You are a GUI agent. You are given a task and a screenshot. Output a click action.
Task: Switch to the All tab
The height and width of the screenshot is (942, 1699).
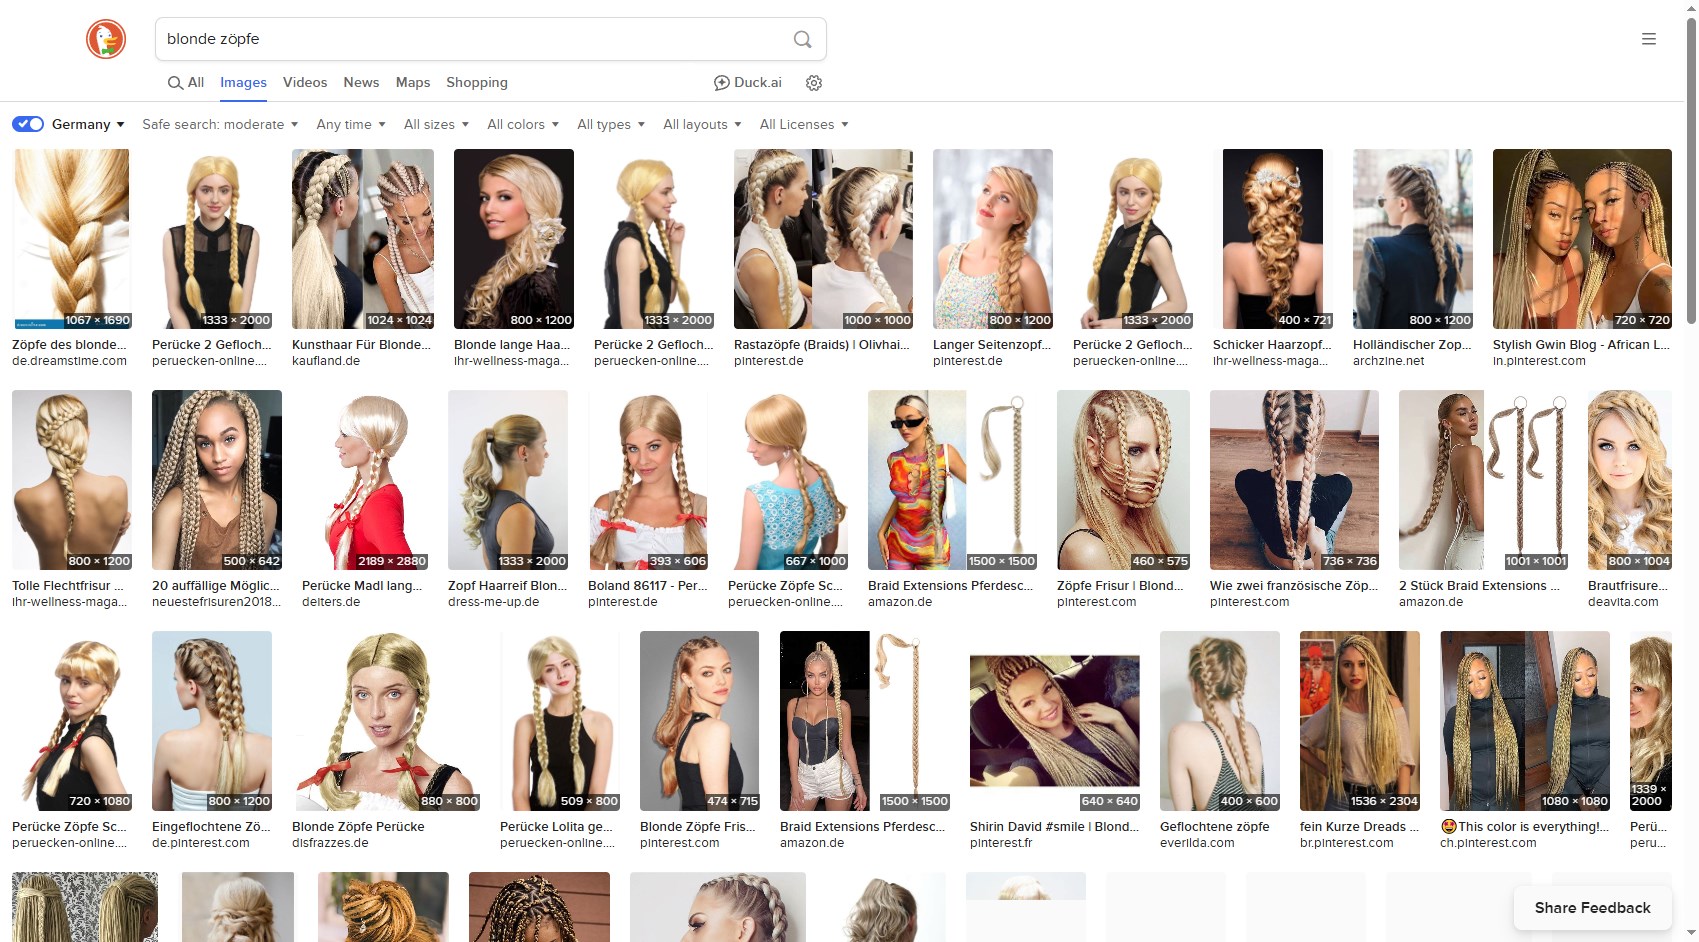point(186,83)
